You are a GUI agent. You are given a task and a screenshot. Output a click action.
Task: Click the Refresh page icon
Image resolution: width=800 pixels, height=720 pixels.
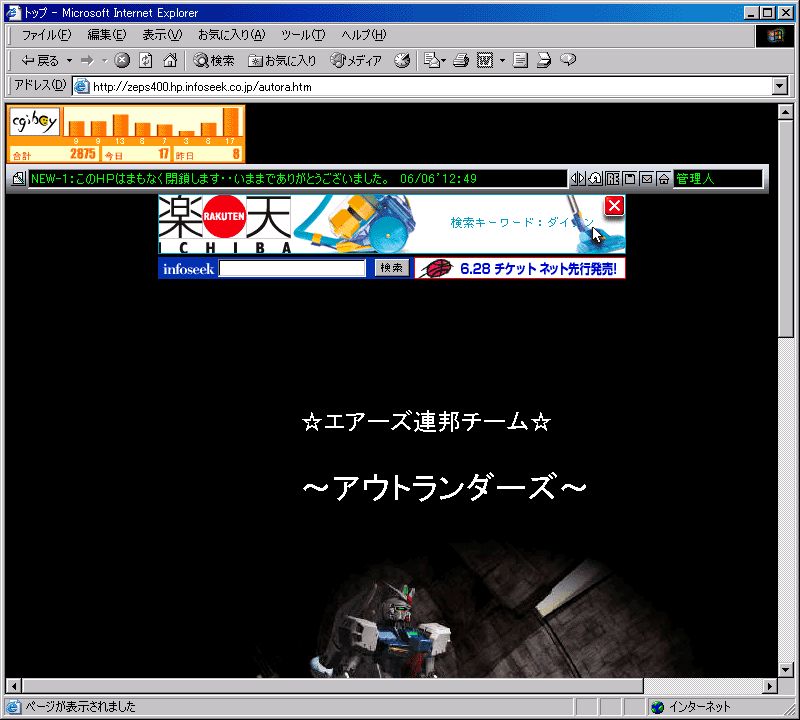coord(146,61)
